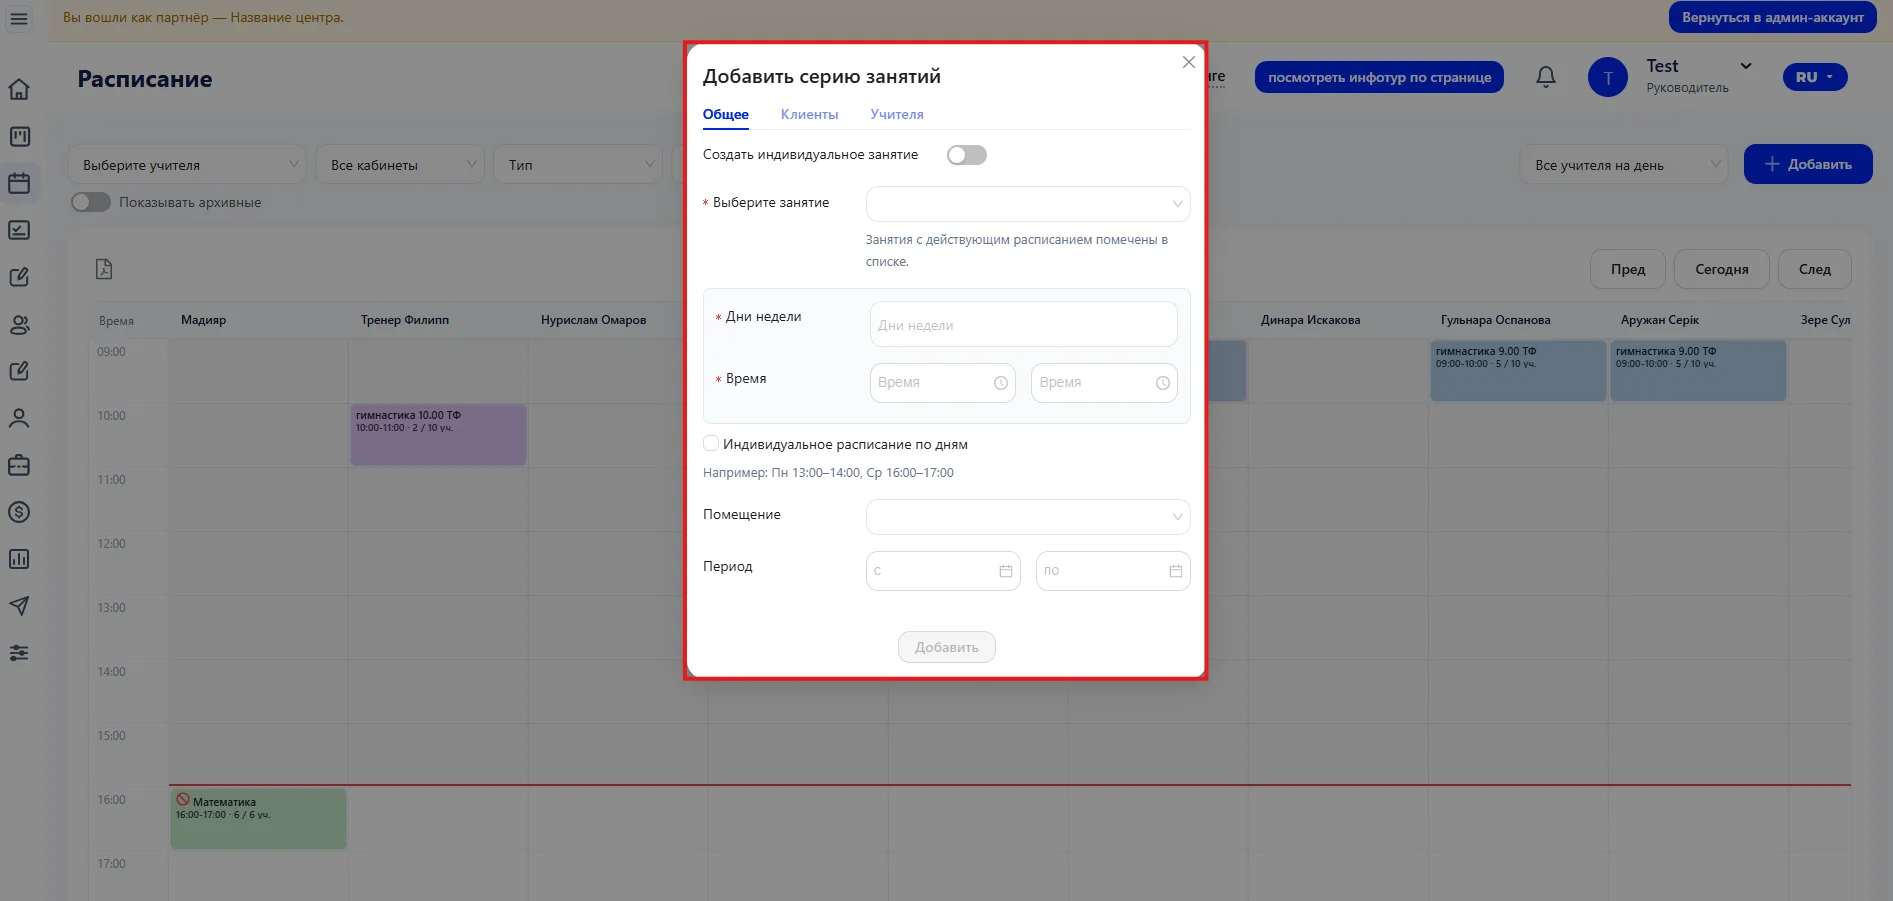This screenshot has width=1893, height=901.
Task: Open the notifications bell
Action: [1546, 77]
